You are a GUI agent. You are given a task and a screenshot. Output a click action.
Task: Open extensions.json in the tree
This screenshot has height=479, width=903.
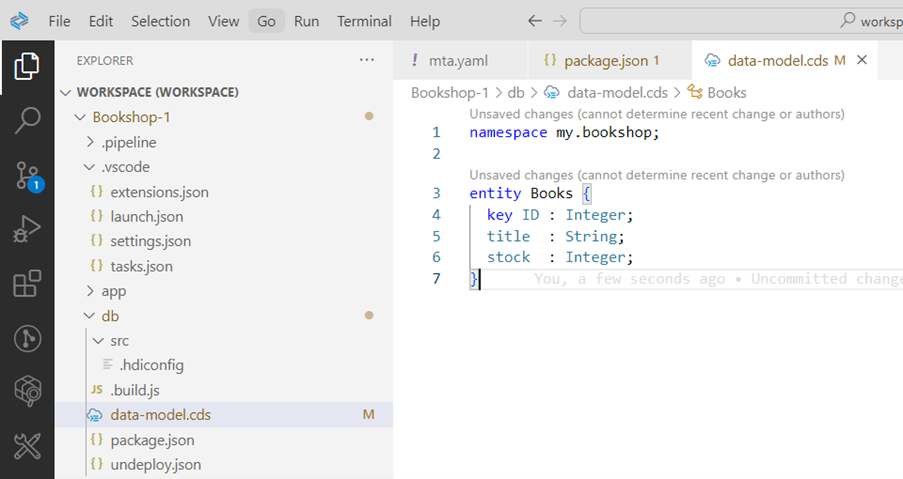click(x=160, y=192)
